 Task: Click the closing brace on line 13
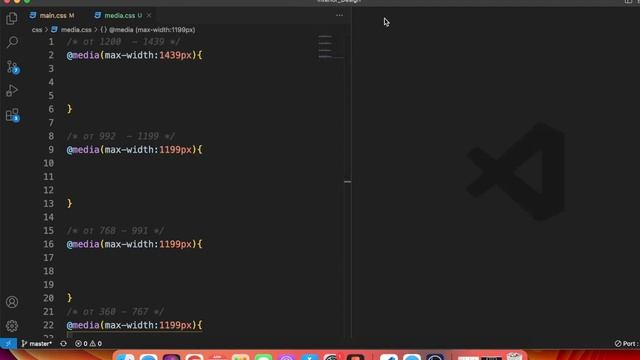pos(69,204)
